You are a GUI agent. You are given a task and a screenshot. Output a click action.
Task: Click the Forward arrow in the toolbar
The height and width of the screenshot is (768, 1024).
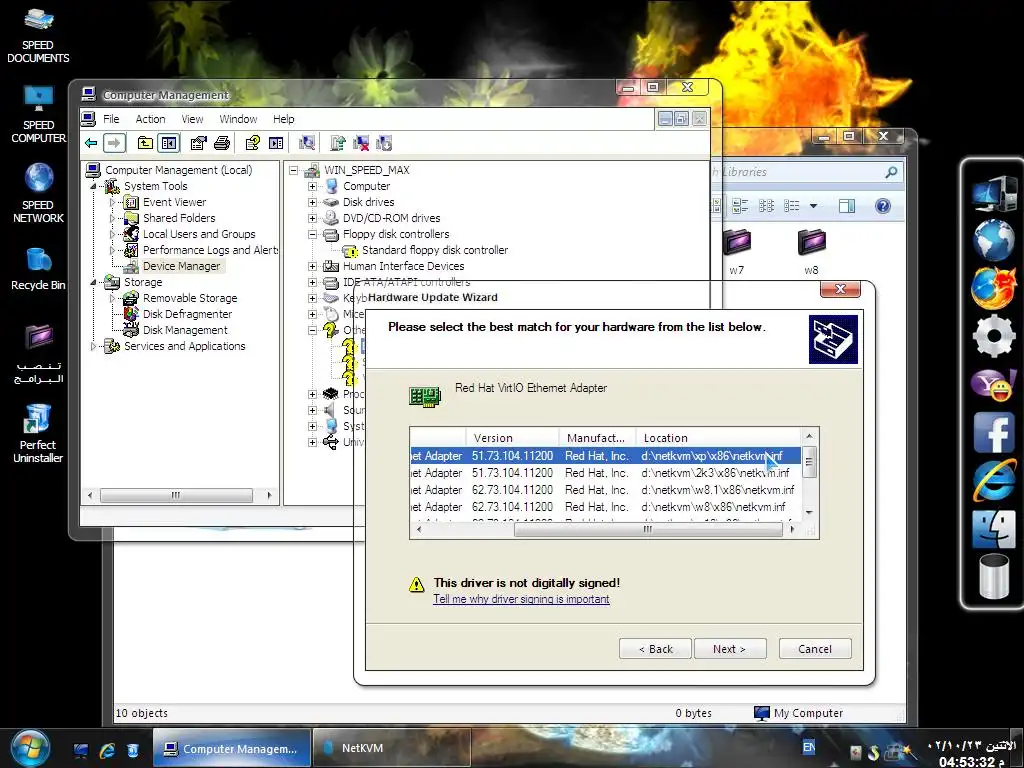pyautogui.click(x=114, y=143)
